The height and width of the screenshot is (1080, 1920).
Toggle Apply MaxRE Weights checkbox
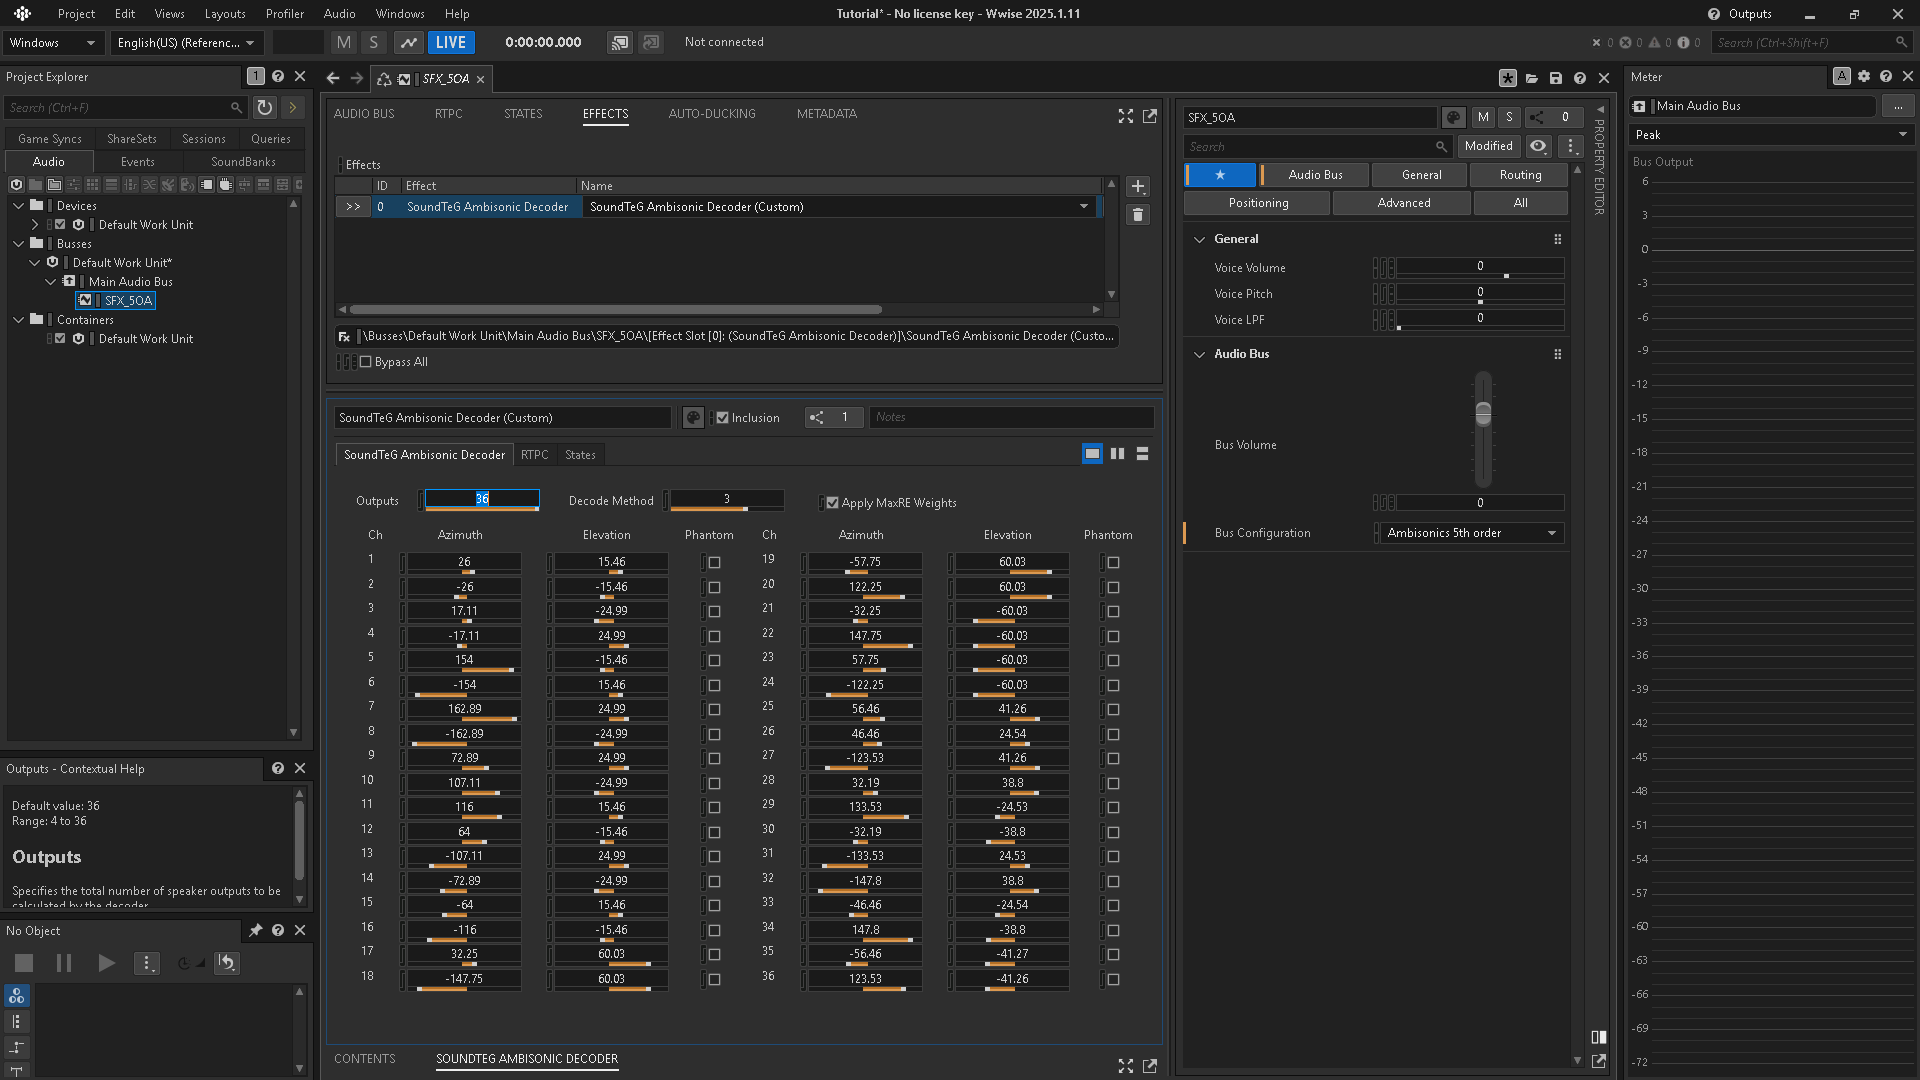pyautogui.click(x=832, y=503)
